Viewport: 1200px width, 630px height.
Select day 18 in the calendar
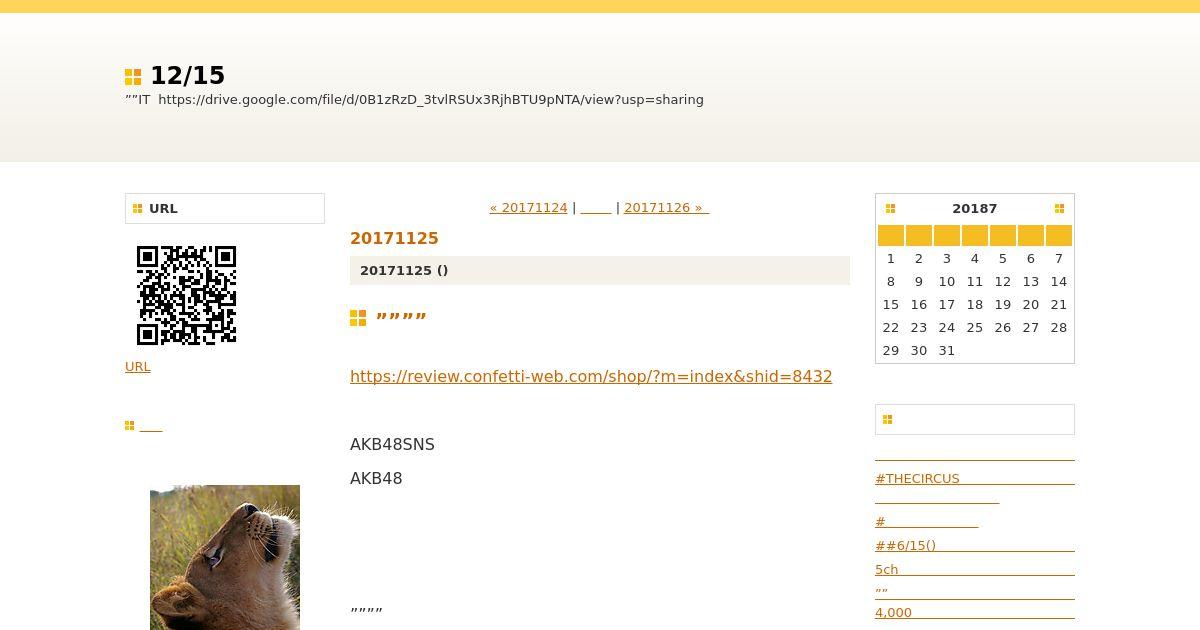pyautogui.click(x=974, y=304)
